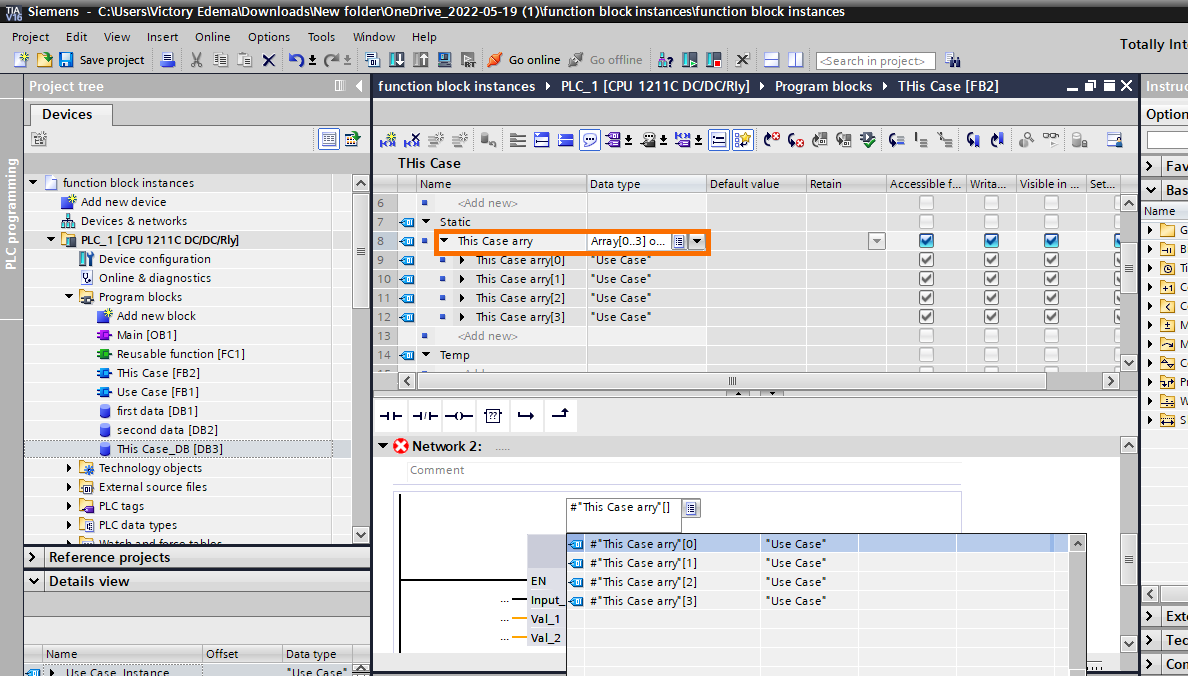Click in the Search in project field
The height and width of the screenshot is (676, 1188).
875,60
